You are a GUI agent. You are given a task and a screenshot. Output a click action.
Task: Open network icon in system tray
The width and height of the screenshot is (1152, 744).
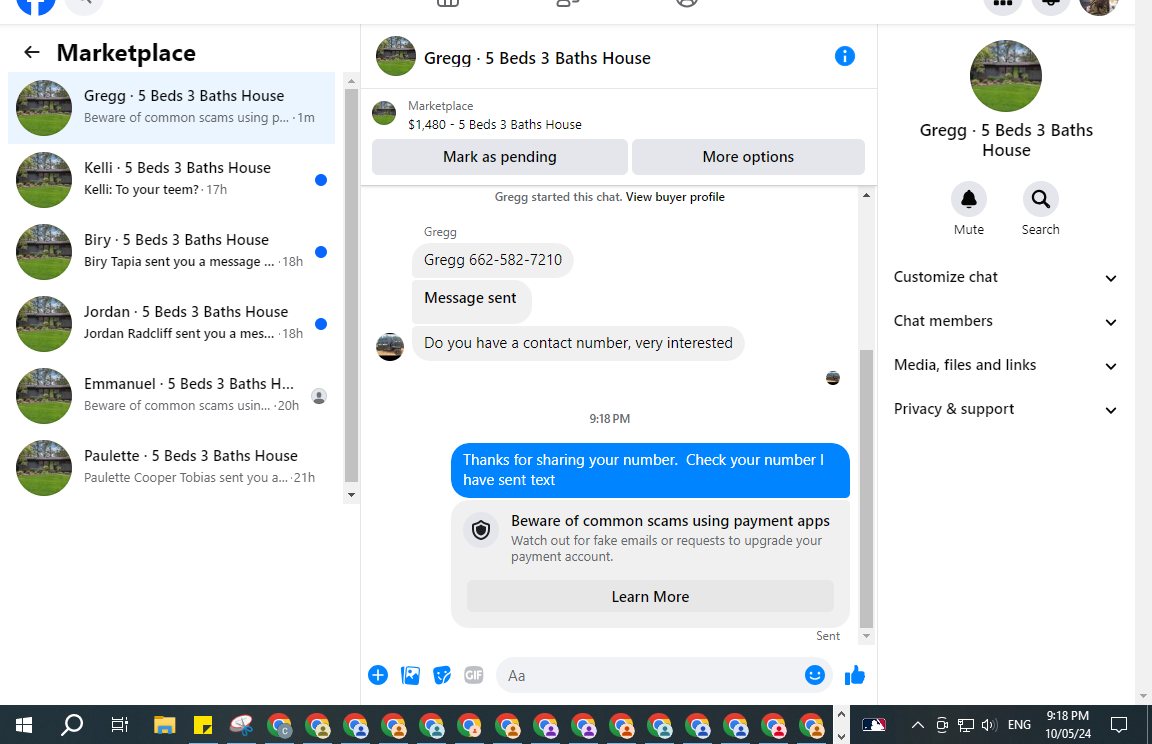966,726
